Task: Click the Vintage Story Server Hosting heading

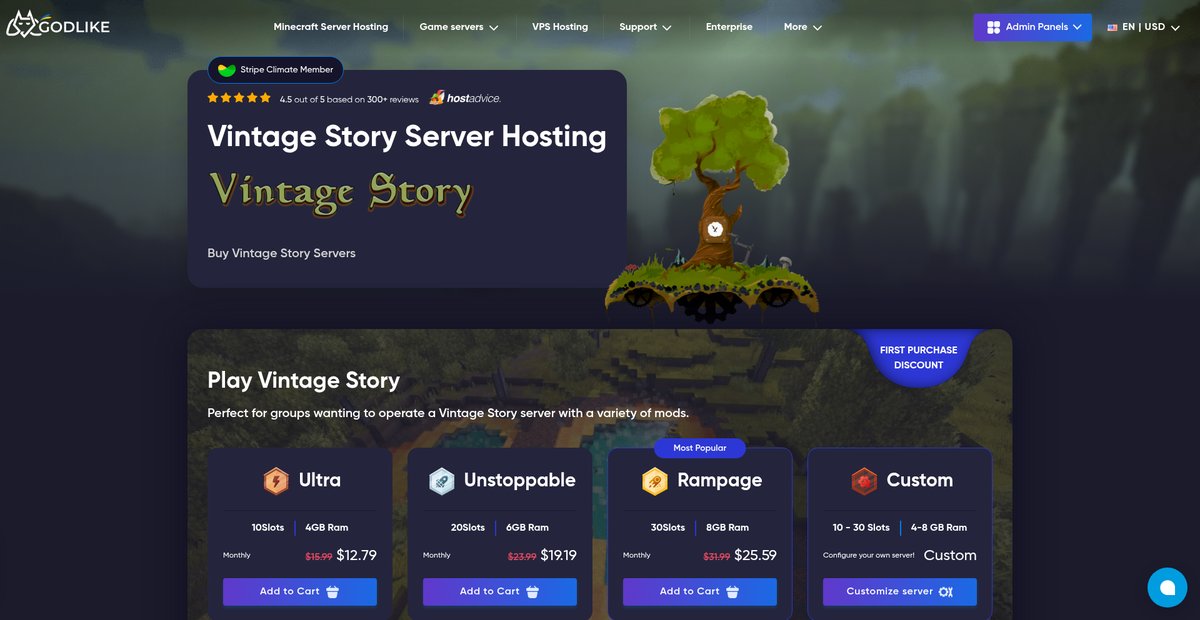Action: pyautogui.click(x=407, y=137)
